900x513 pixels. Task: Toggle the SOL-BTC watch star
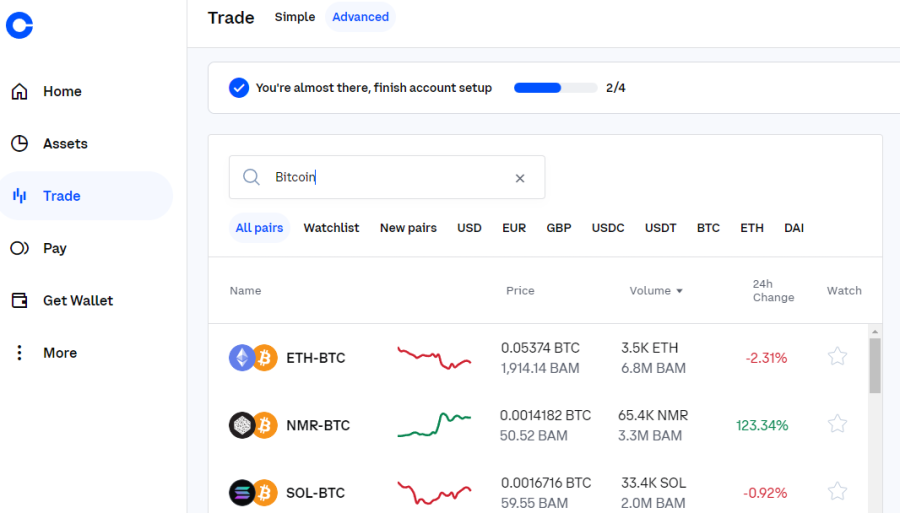tap(837, 491)
